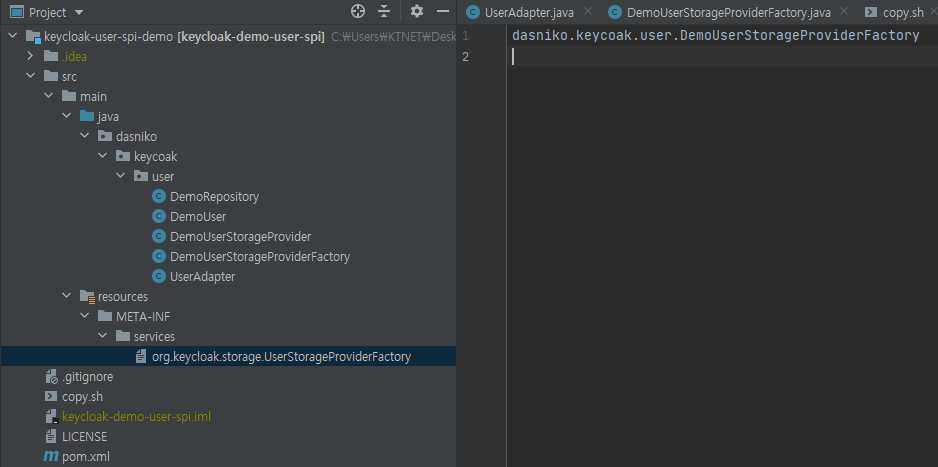938x467 pixels.
Task: Hide the Project panel with minus icon
Action: (x=443, y=11)
